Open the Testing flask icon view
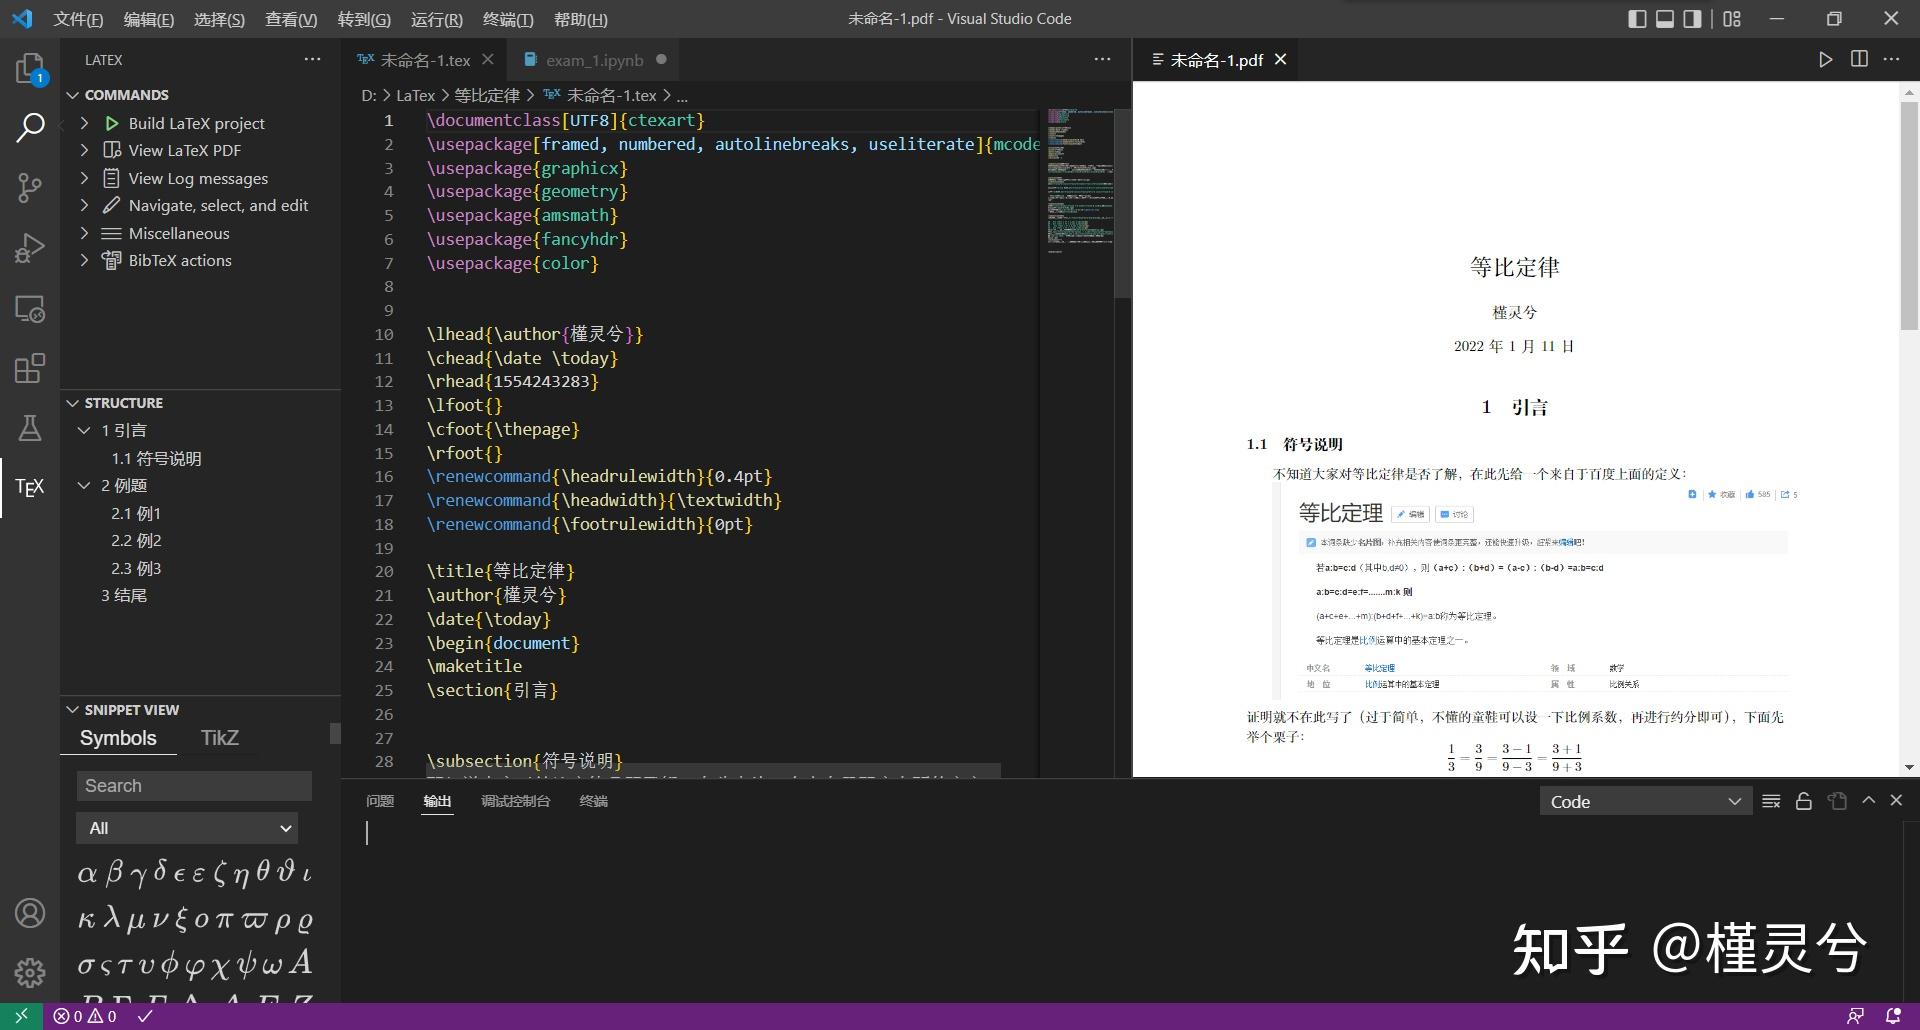 coord(30,428)
